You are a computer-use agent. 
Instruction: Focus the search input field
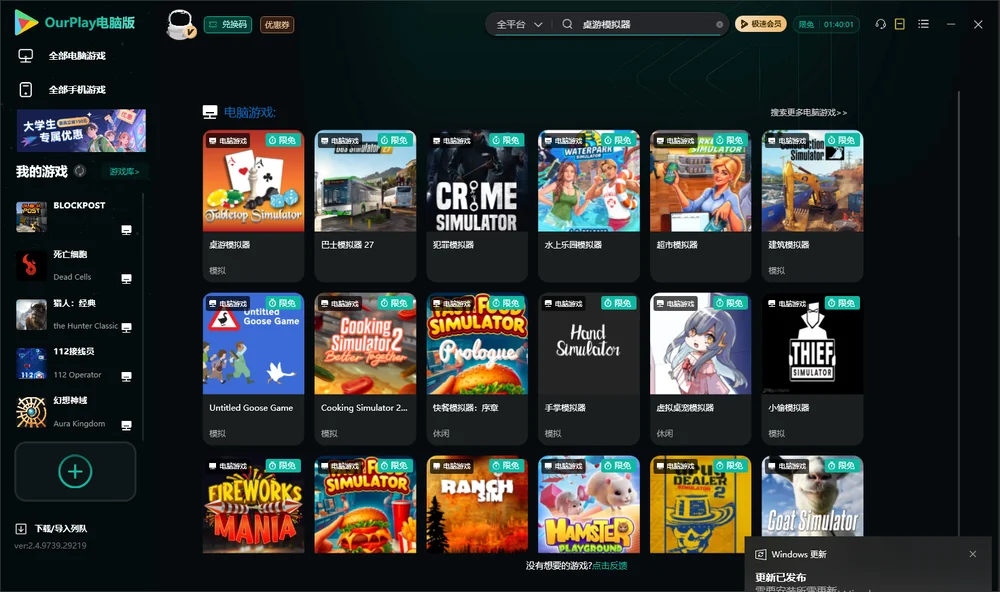point(645,24)
